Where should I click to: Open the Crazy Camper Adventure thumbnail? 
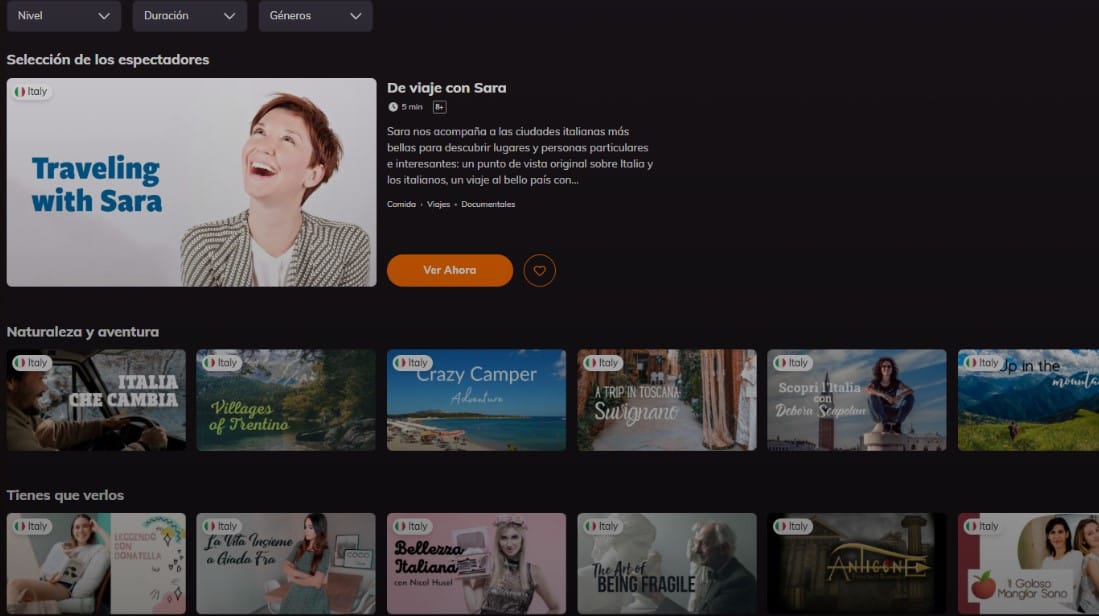(476, 400)
